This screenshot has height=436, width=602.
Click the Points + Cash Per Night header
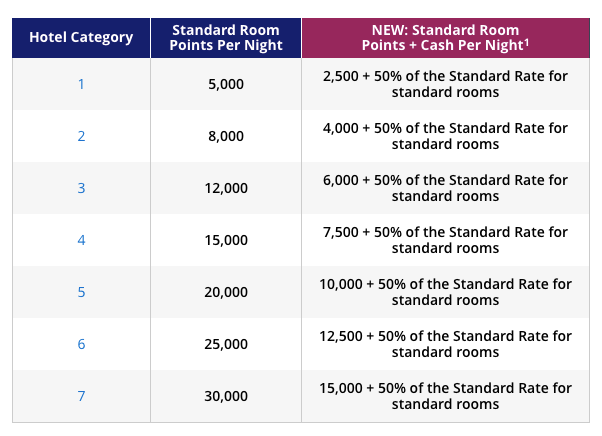pos(446,38)
